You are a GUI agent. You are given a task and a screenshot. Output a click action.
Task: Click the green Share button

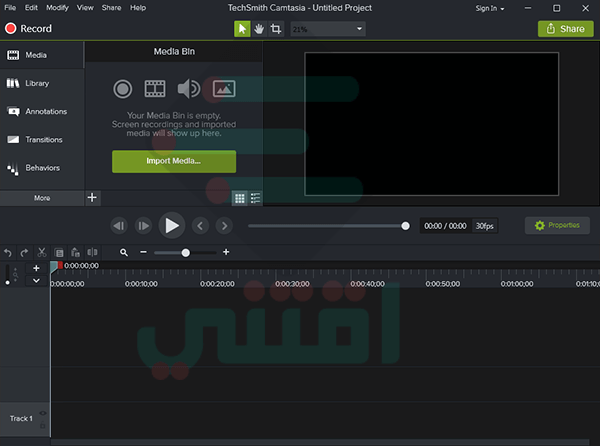[x=566, y=29]
